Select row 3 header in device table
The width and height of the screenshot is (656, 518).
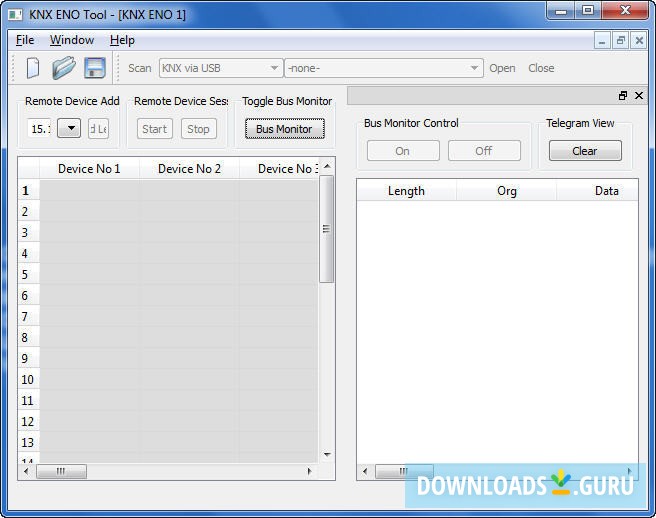point(28,232)
